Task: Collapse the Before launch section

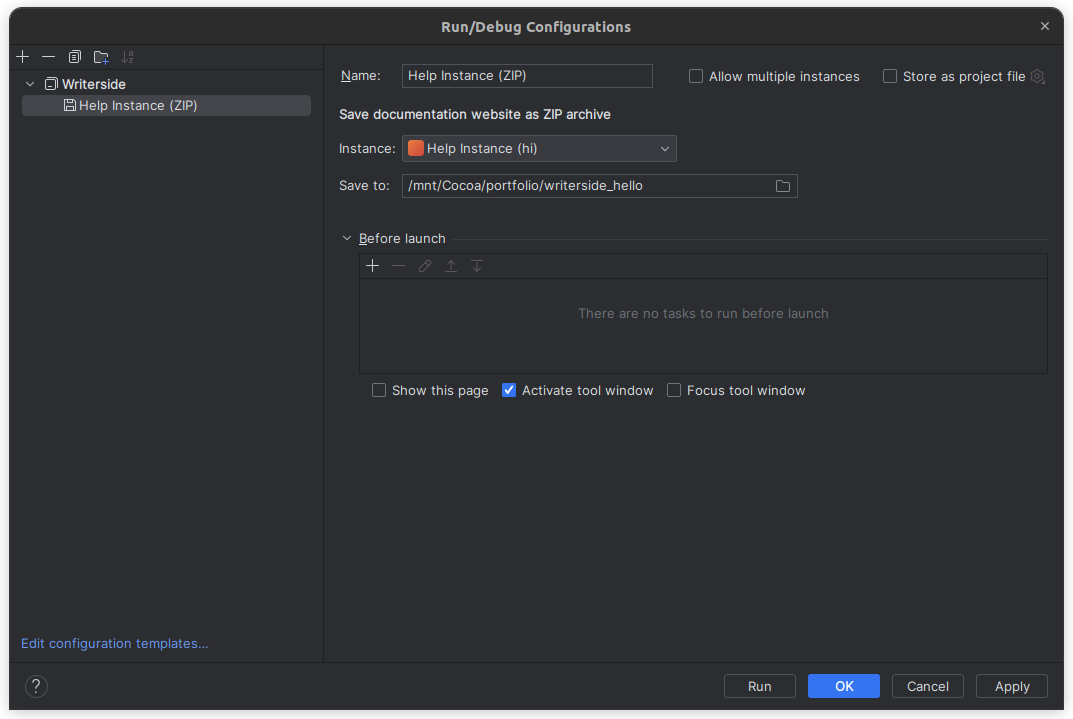Action: click(x=347, y=239)
